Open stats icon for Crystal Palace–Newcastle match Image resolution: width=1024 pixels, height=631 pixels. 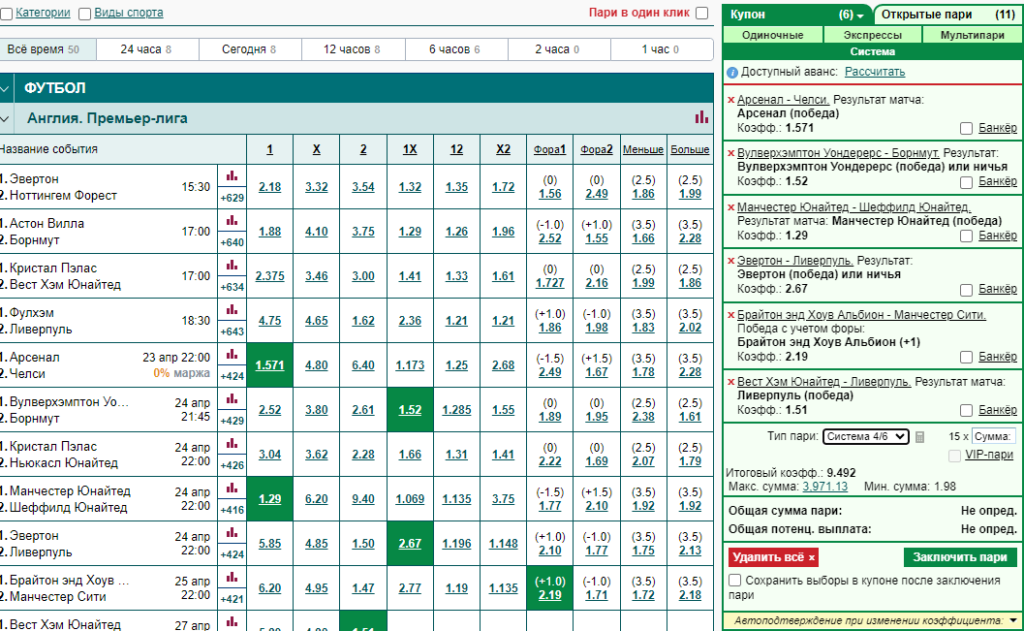[232, 444]
